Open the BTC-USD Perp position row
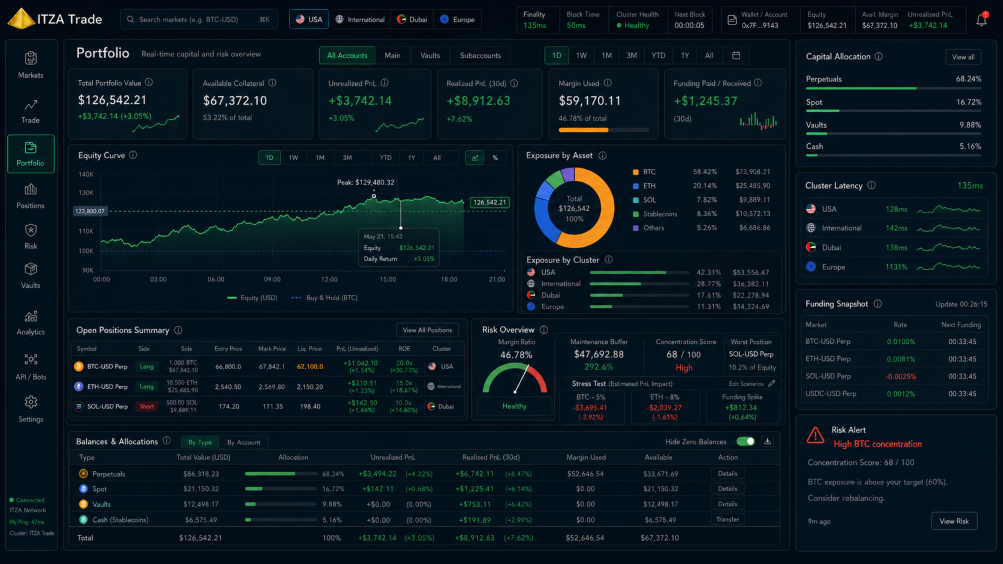 [267, 366]
